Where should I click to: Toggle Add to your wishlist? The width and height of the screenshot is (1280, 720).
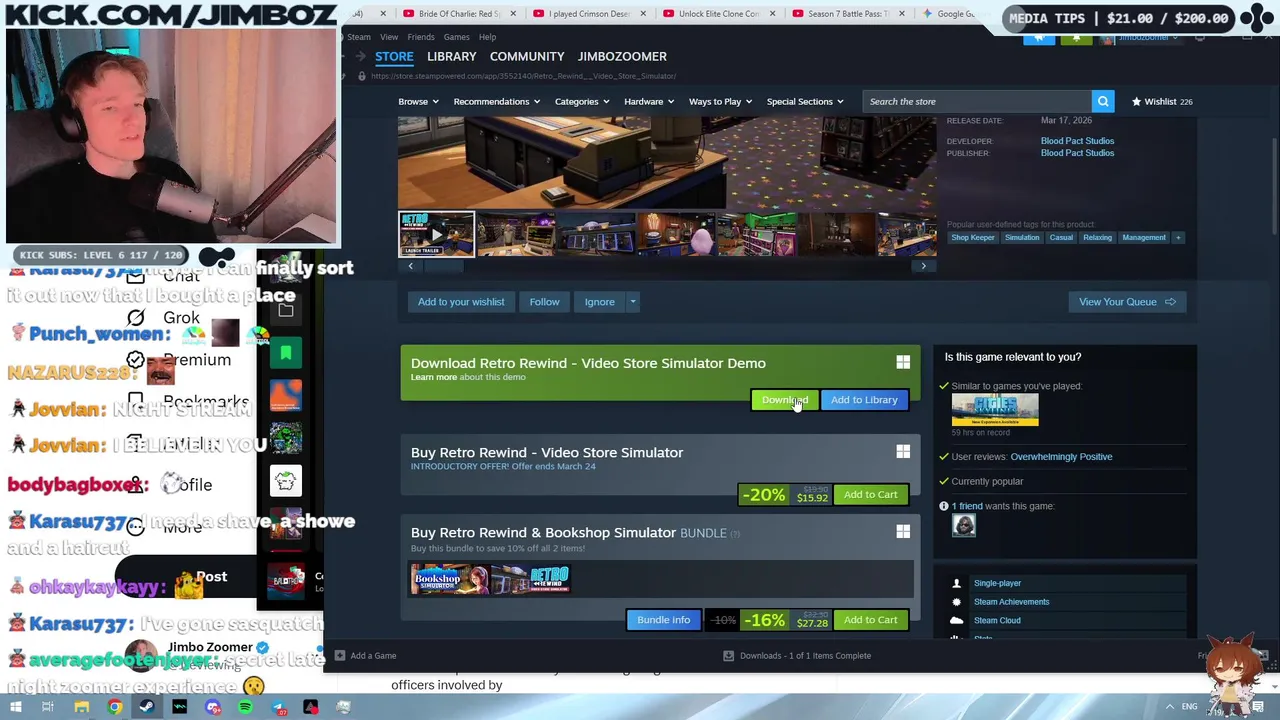click(x=461, y=302)
